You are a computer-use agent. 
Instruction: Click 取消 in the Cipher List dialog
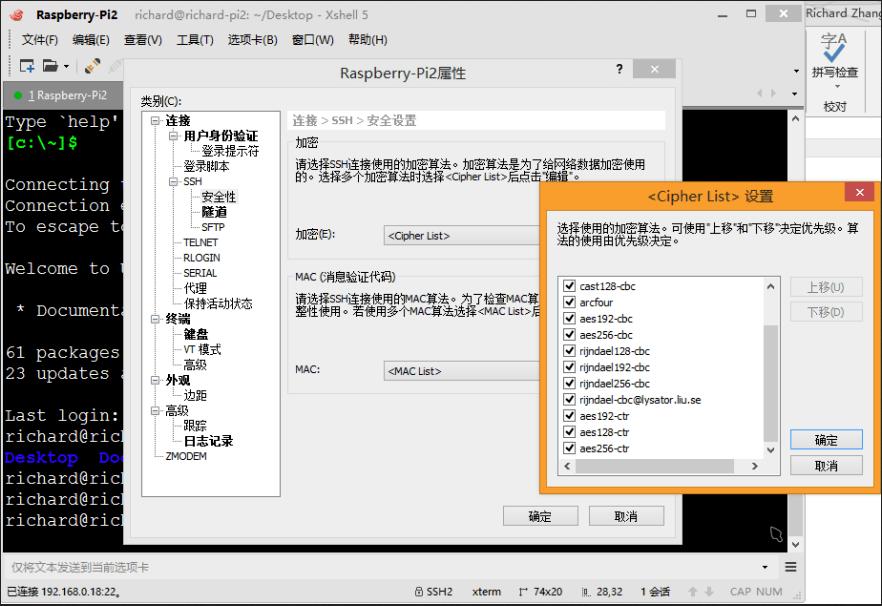click(826, 466)
